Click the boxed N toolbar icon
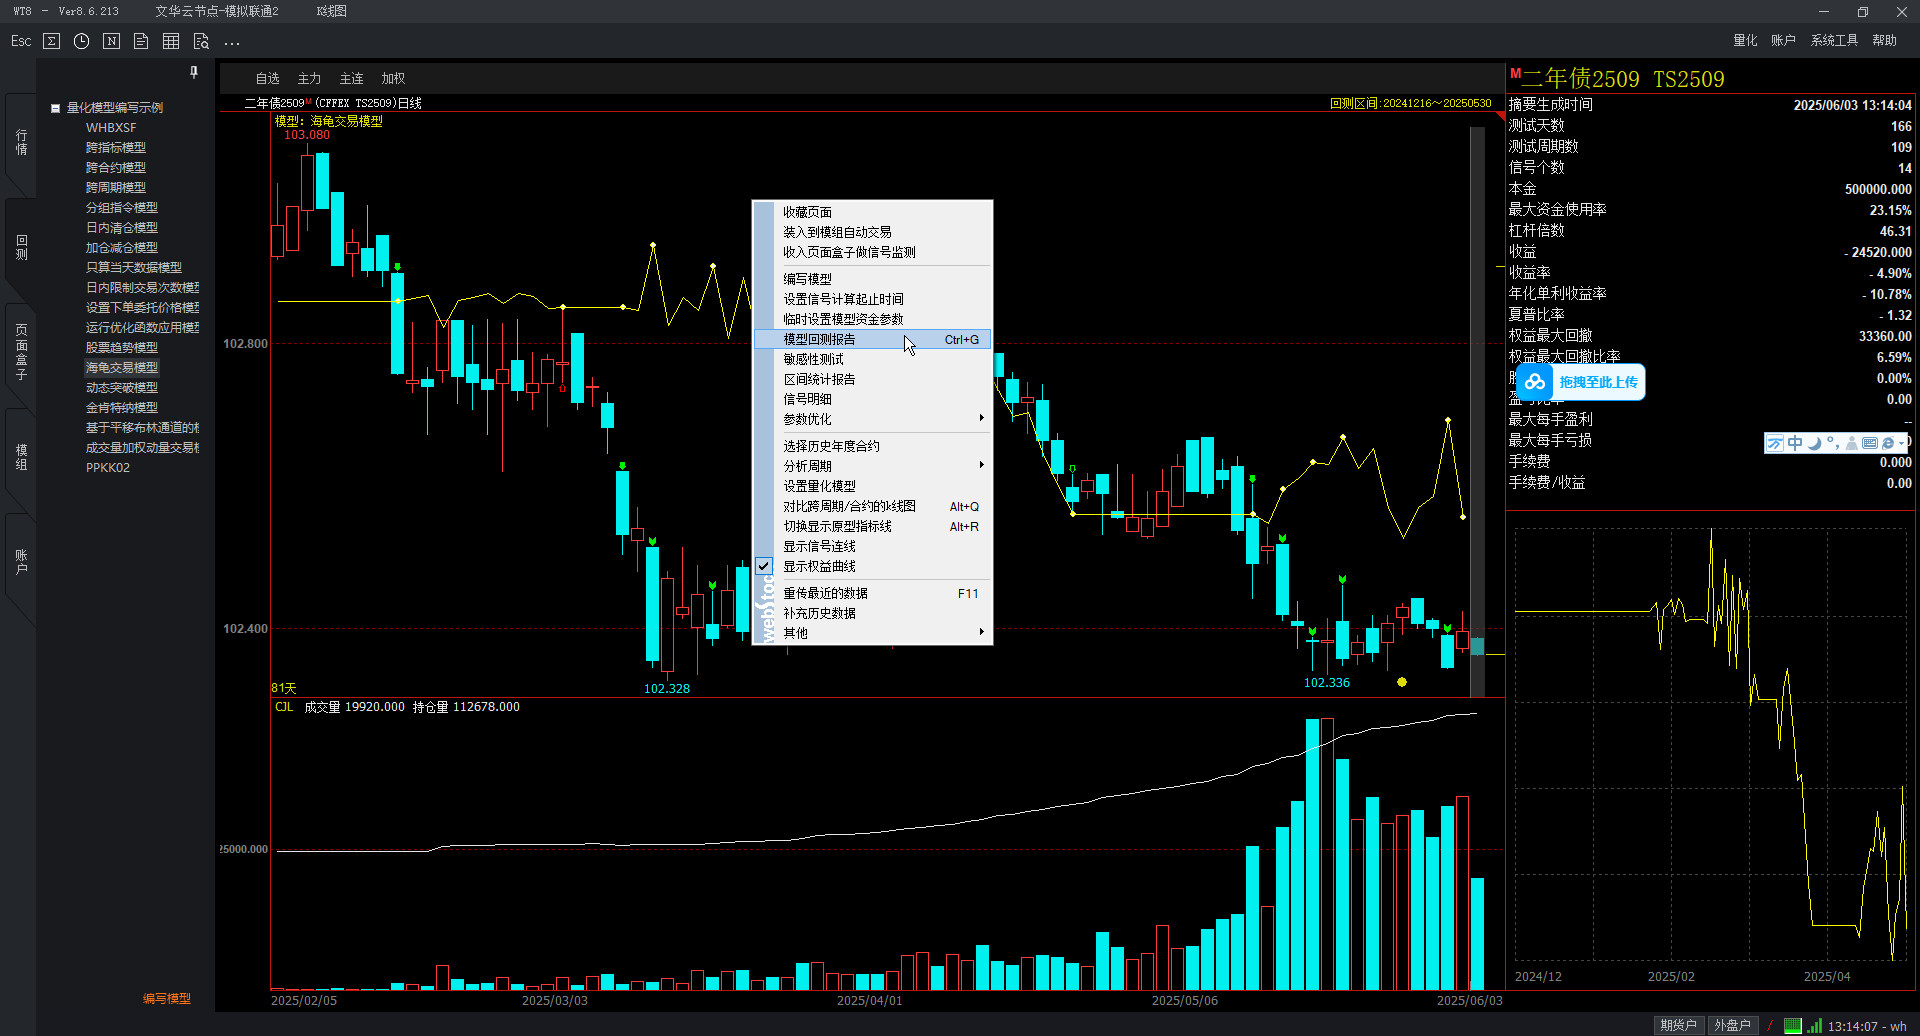Image resolution: width=1920 pixels, height=1036 pixels. coord(112,41)
